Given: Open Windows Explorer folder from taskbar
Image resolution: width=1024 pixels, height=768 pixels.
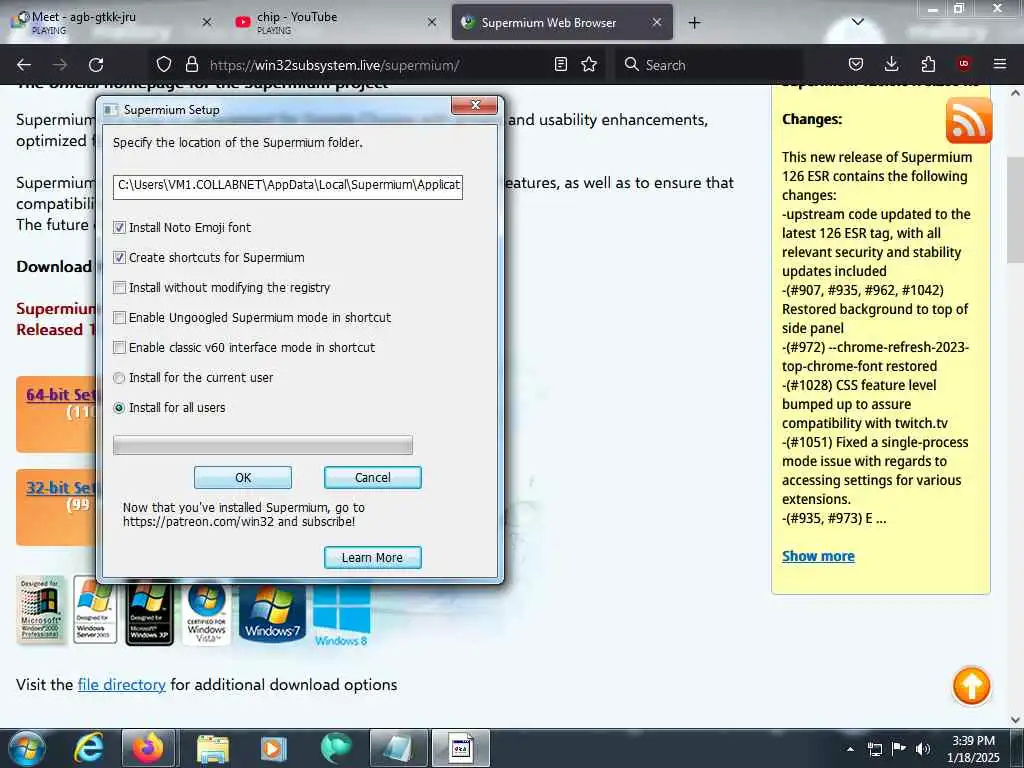Looking at the screenshot, I should point(212,748).
